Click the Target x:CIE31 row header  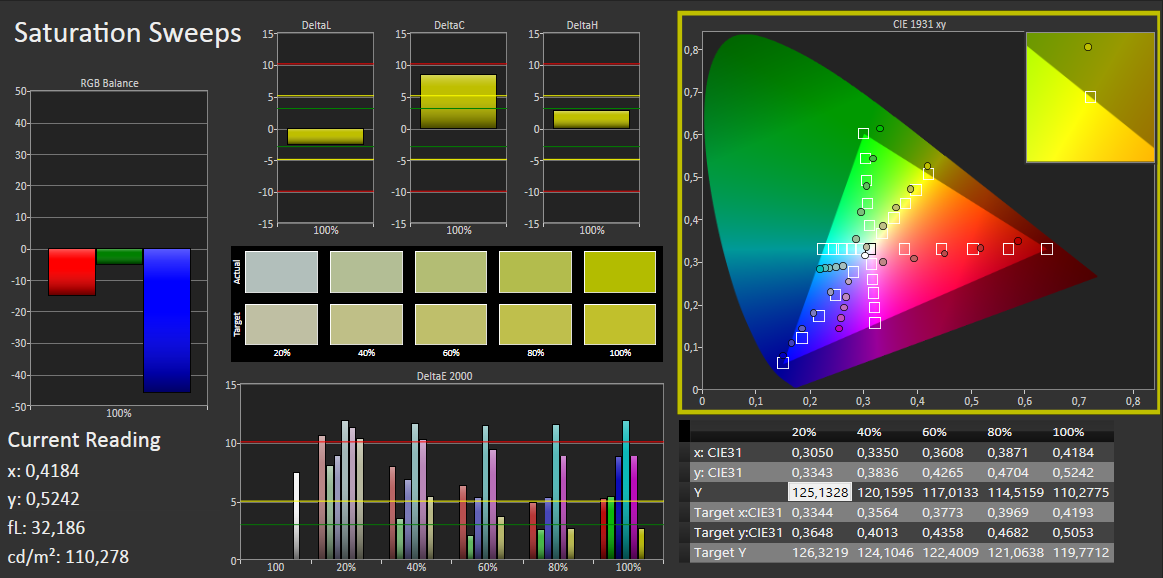tap(737, 512)
